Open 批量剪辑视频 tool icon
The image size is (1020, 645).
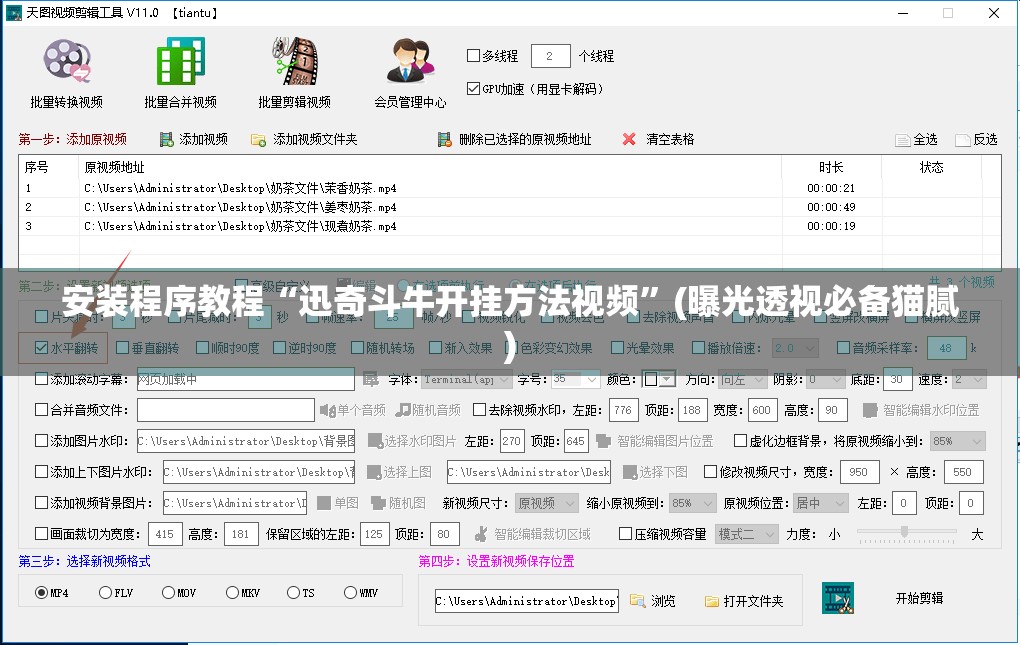[x=295, y=61]
